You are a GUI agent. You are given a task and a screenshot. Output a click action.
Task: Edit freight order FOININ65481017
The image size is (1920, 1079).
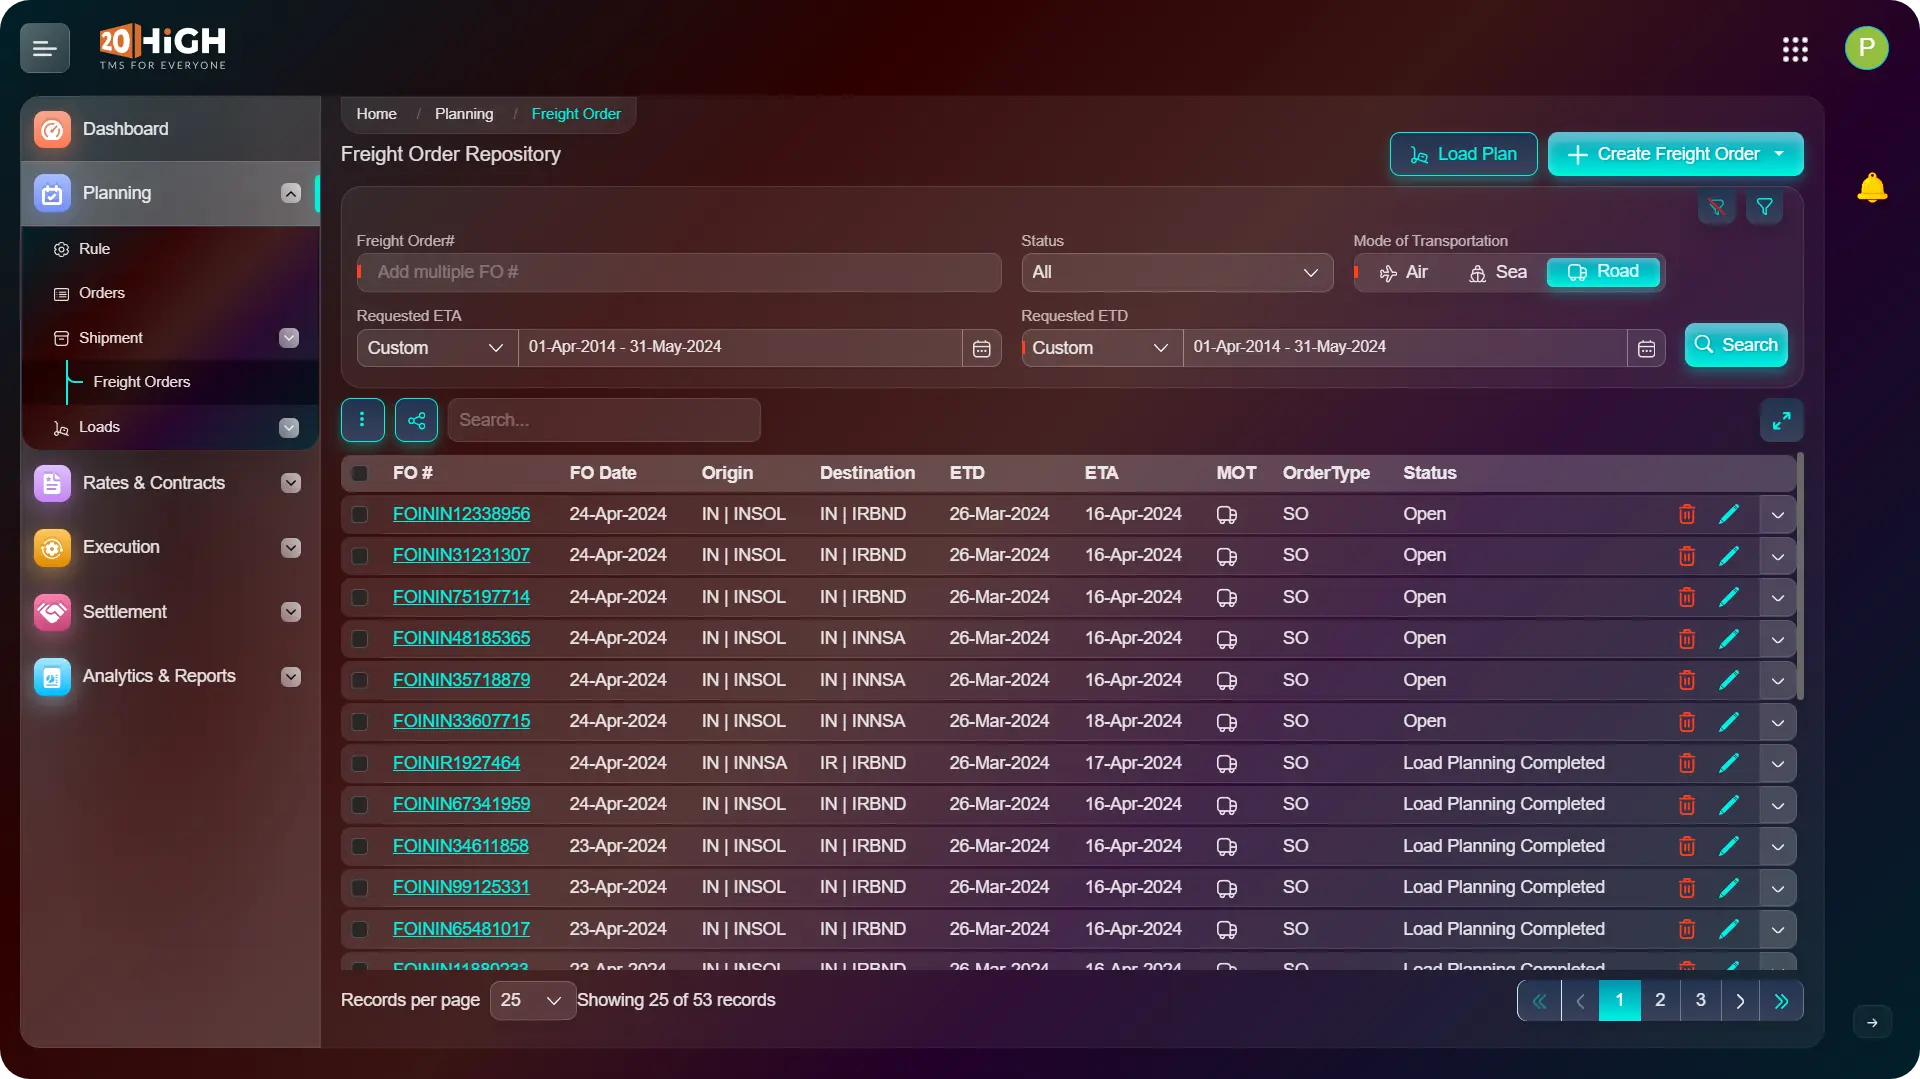click(1729, 929)
